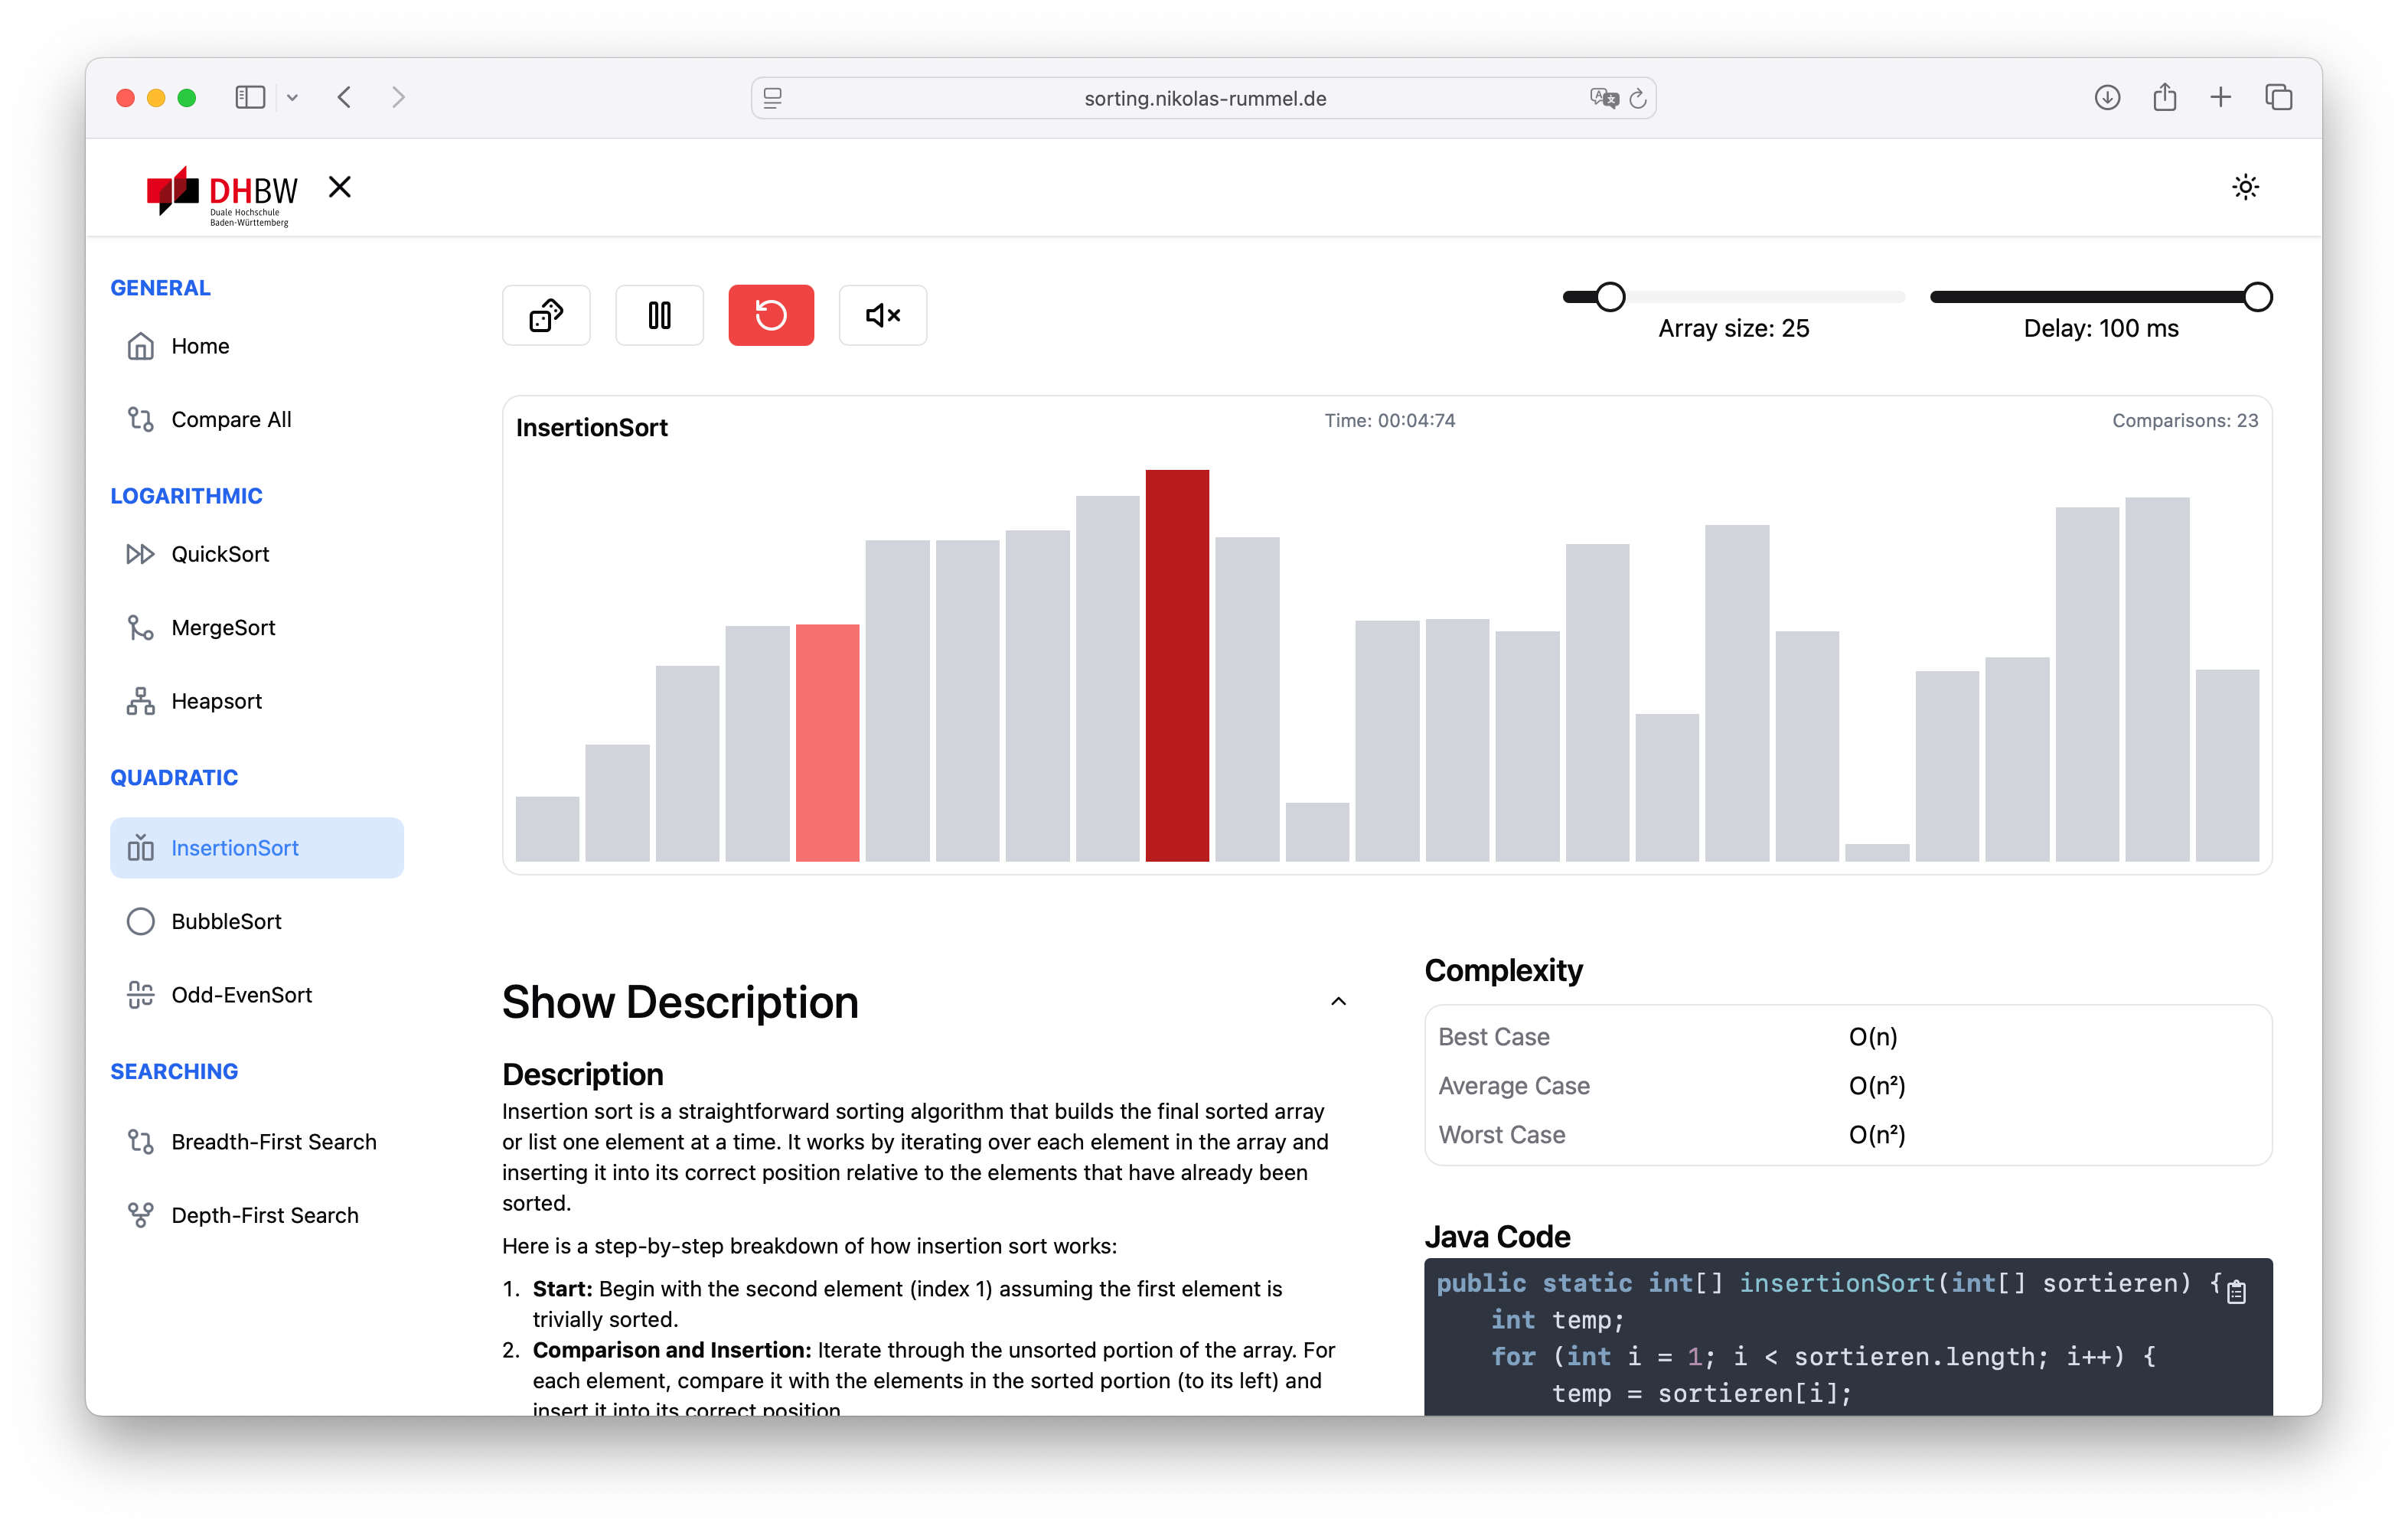The image size is (2408, 1529).
Task: Click the Safari address bar
Action: point(1203,98)
